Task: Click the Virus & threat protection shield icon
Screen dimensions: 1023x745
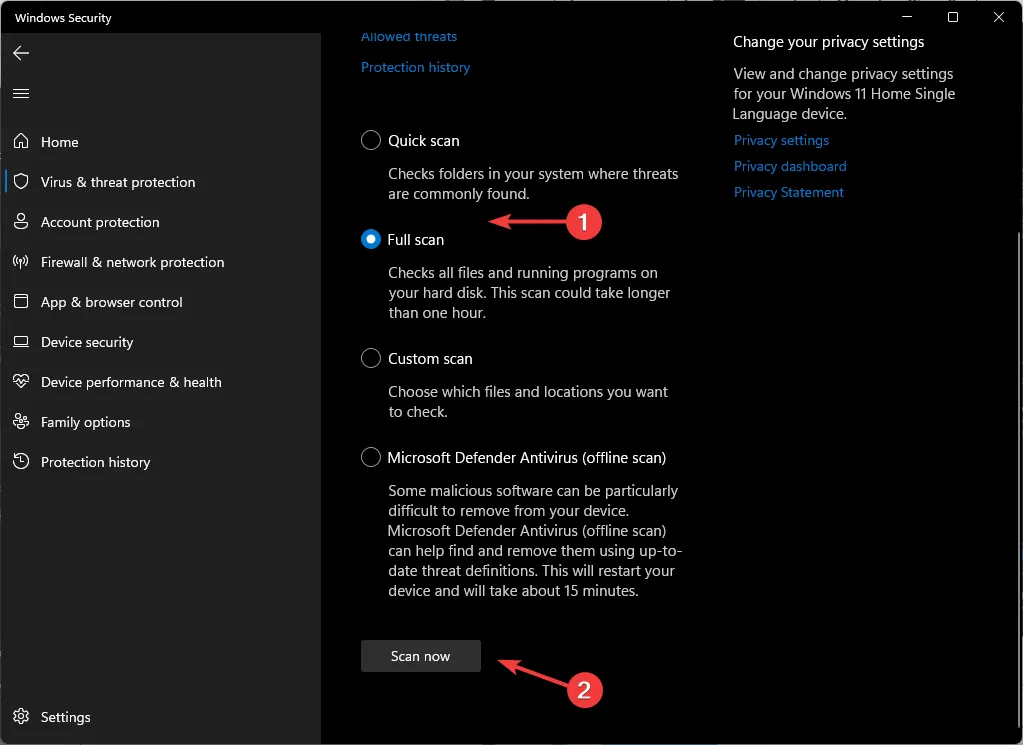Action: (21, 181)
